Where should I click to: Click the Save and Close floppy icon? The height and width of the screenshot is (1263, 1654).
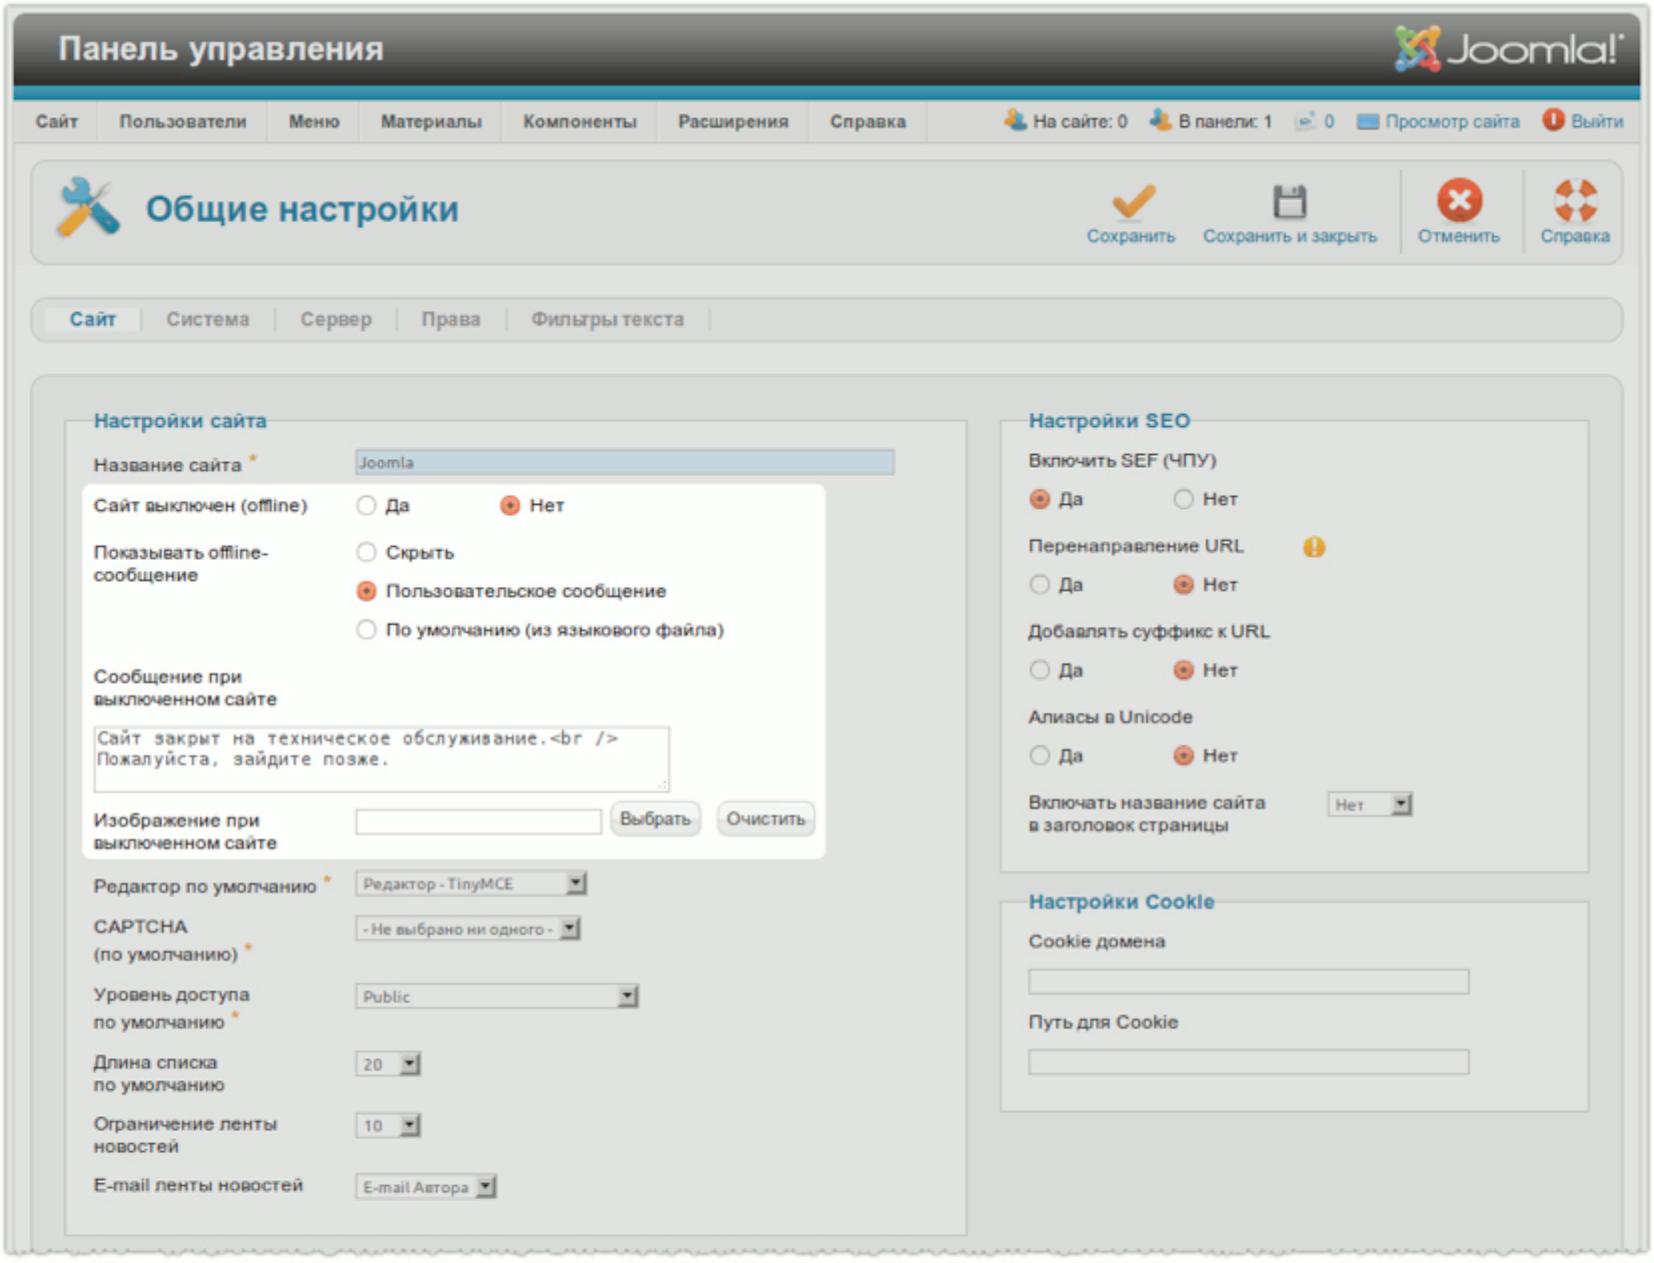click(x=1289, y=201)
